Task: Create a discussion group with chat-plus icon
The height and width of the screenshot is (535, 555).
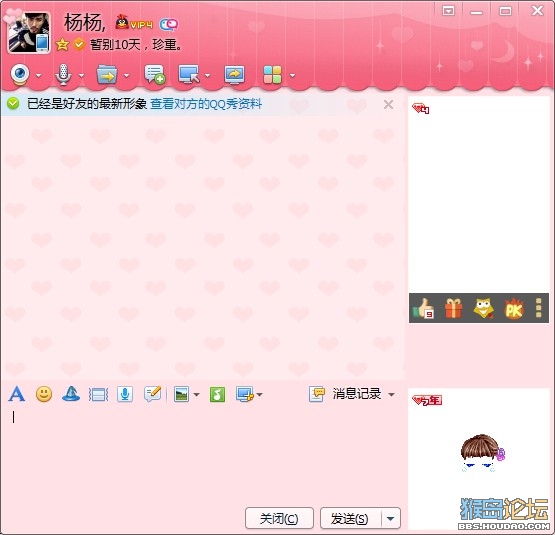Action: pyautogui.click(x=155, y=74)
